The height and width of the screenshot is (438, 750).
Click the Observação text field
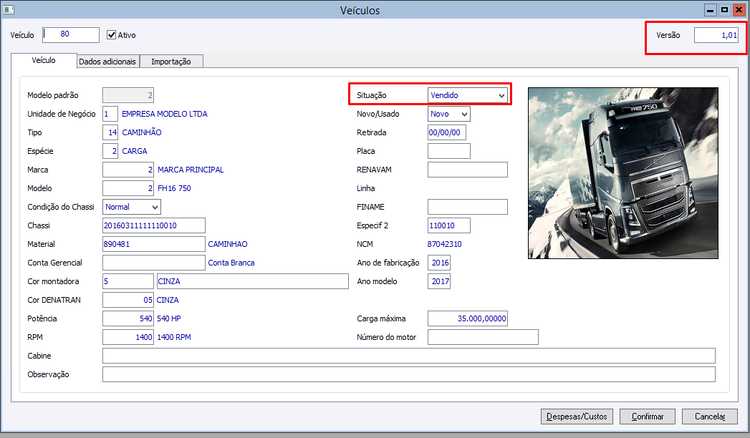tap(409, 374)
